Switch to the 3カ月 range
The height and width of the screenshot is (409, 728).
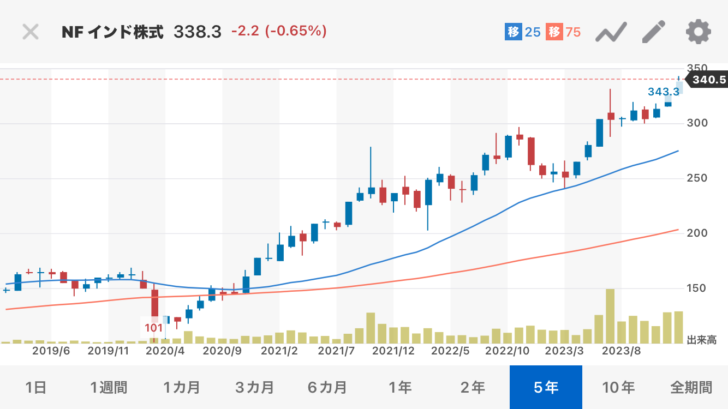point(254,387)
